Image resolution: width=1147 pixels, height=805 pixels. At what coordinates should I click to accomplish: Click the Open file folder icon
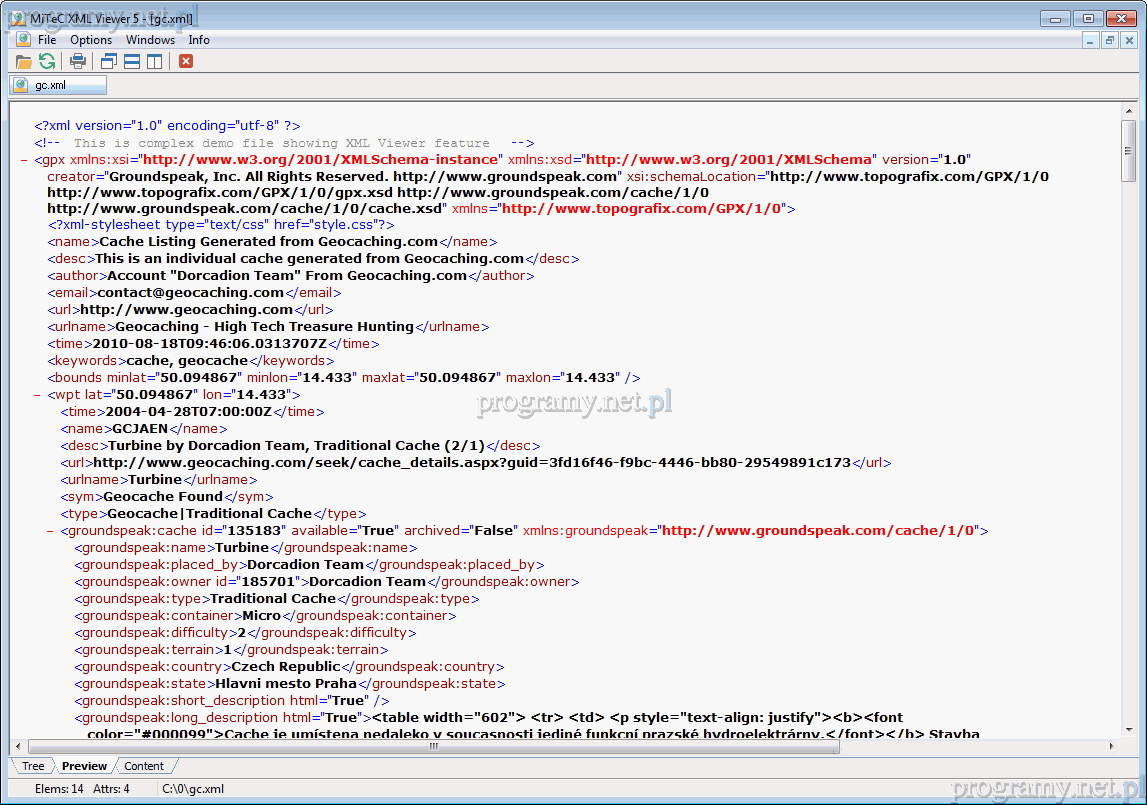(23, 61)
